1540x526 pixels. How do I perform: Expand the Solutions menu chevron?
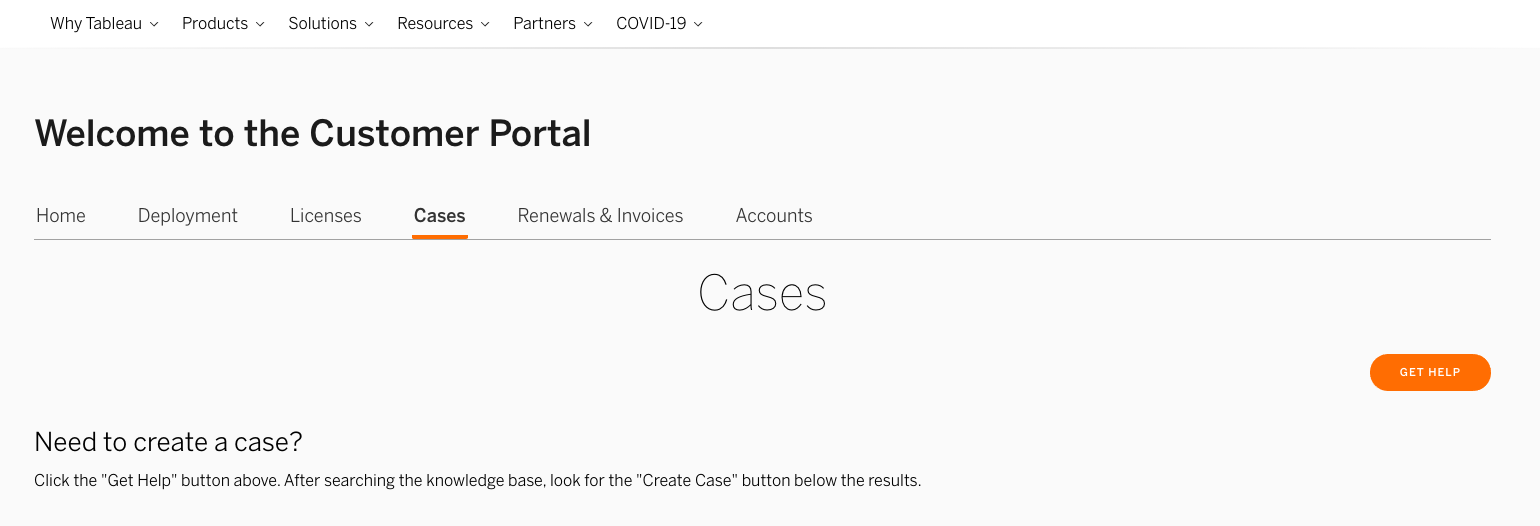click(369, 24)
